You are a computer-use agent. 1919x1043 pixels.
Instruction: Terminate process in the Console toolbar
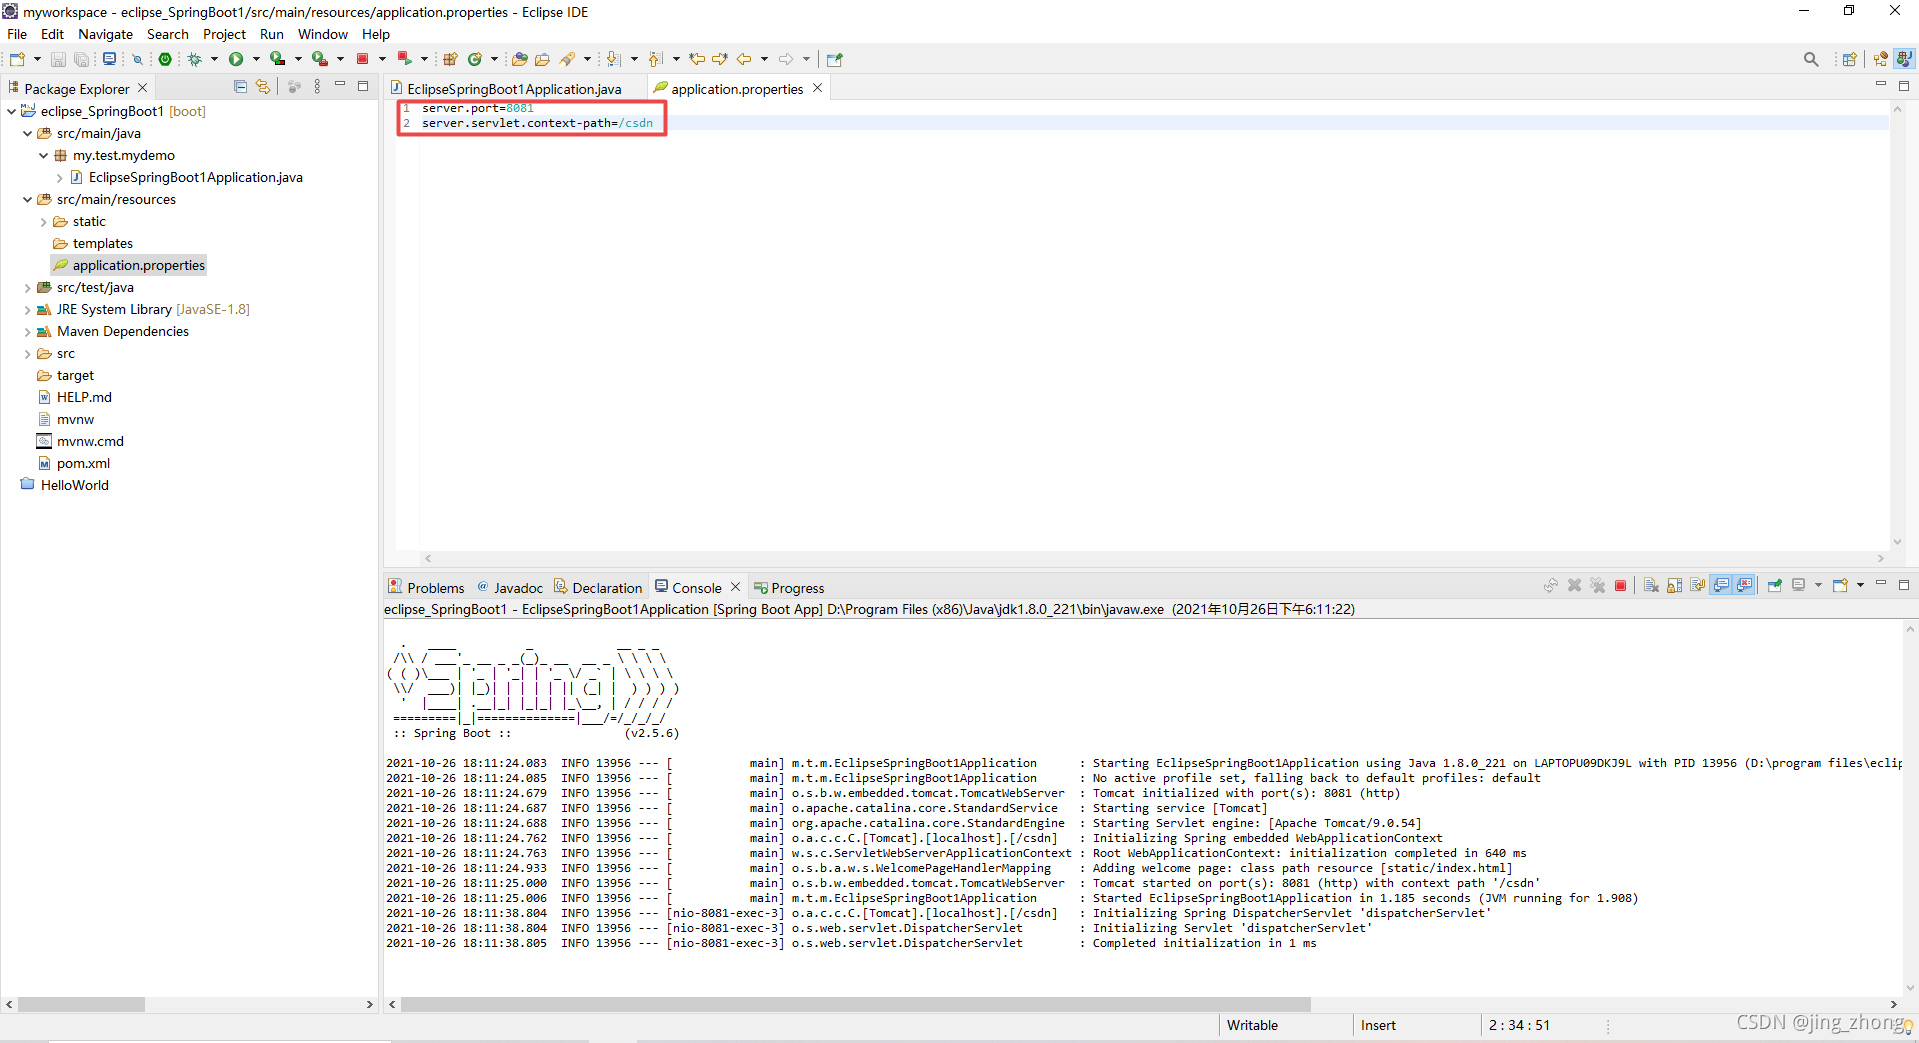1620,586
